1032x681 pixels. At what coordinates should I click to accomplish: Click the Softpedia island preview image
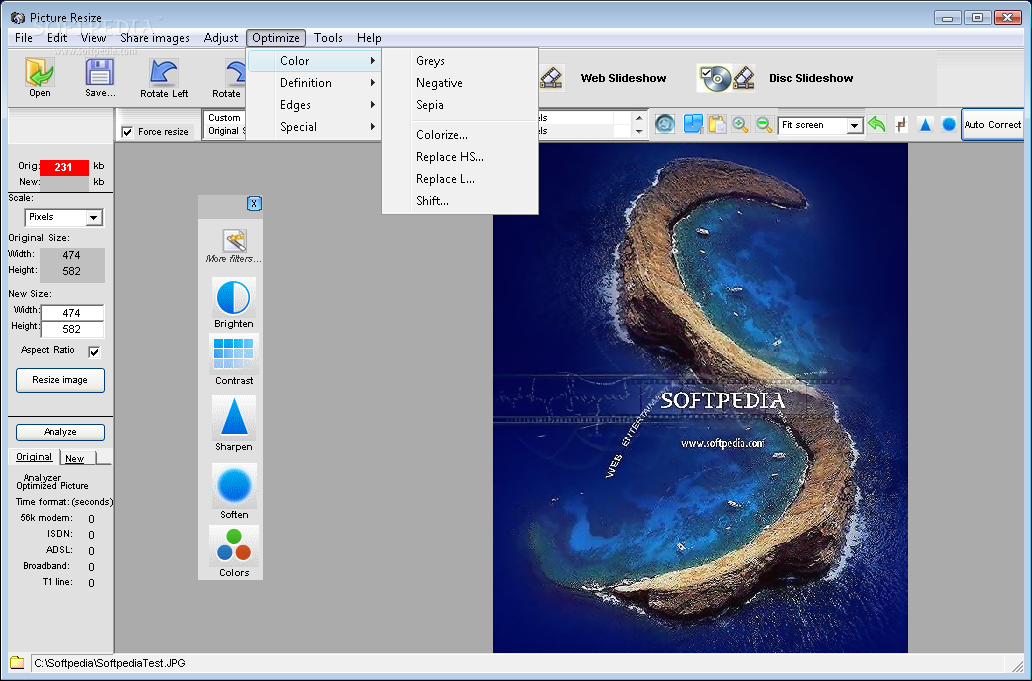700,398
